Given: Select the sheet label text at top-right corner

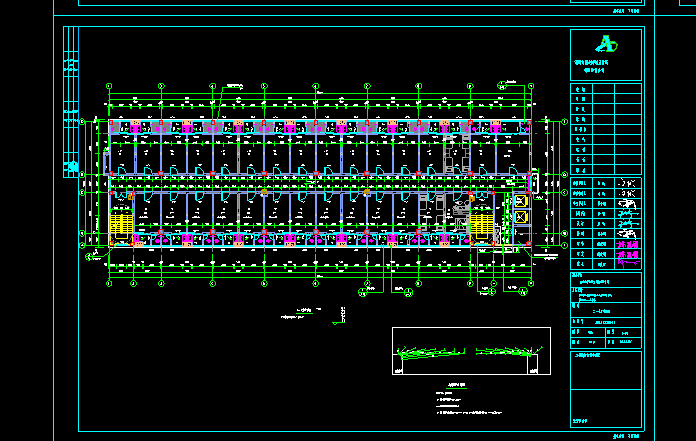Looking at the screenshot, I should [624, 13].
